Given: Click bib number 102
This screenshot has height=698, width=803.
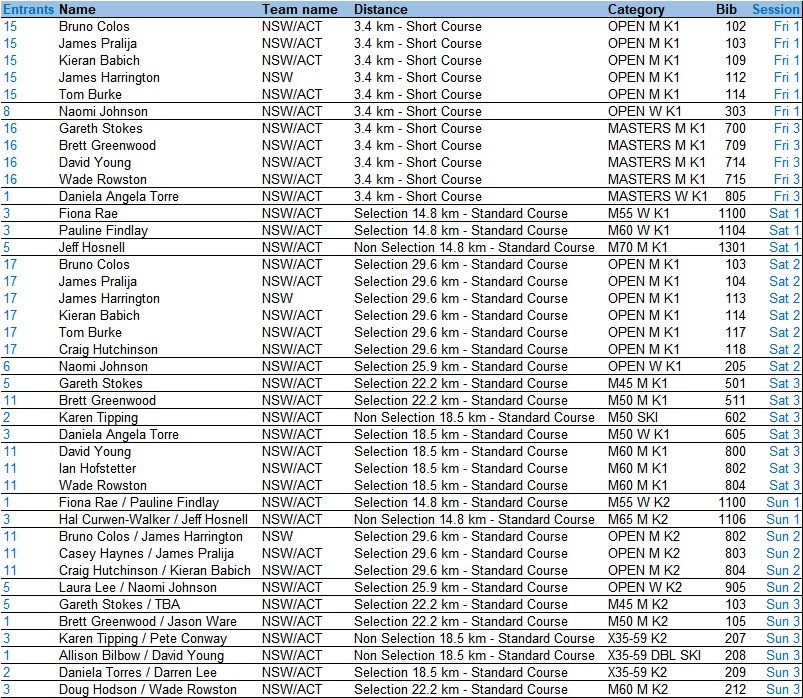Looking at the screenshot, I should coord(735,27).
